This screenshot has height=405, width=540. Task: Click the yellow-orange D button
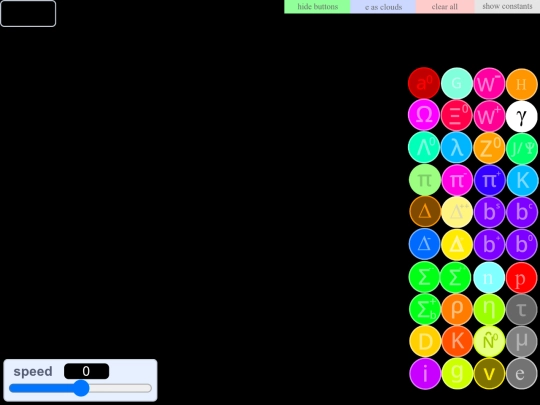(425, 341)
